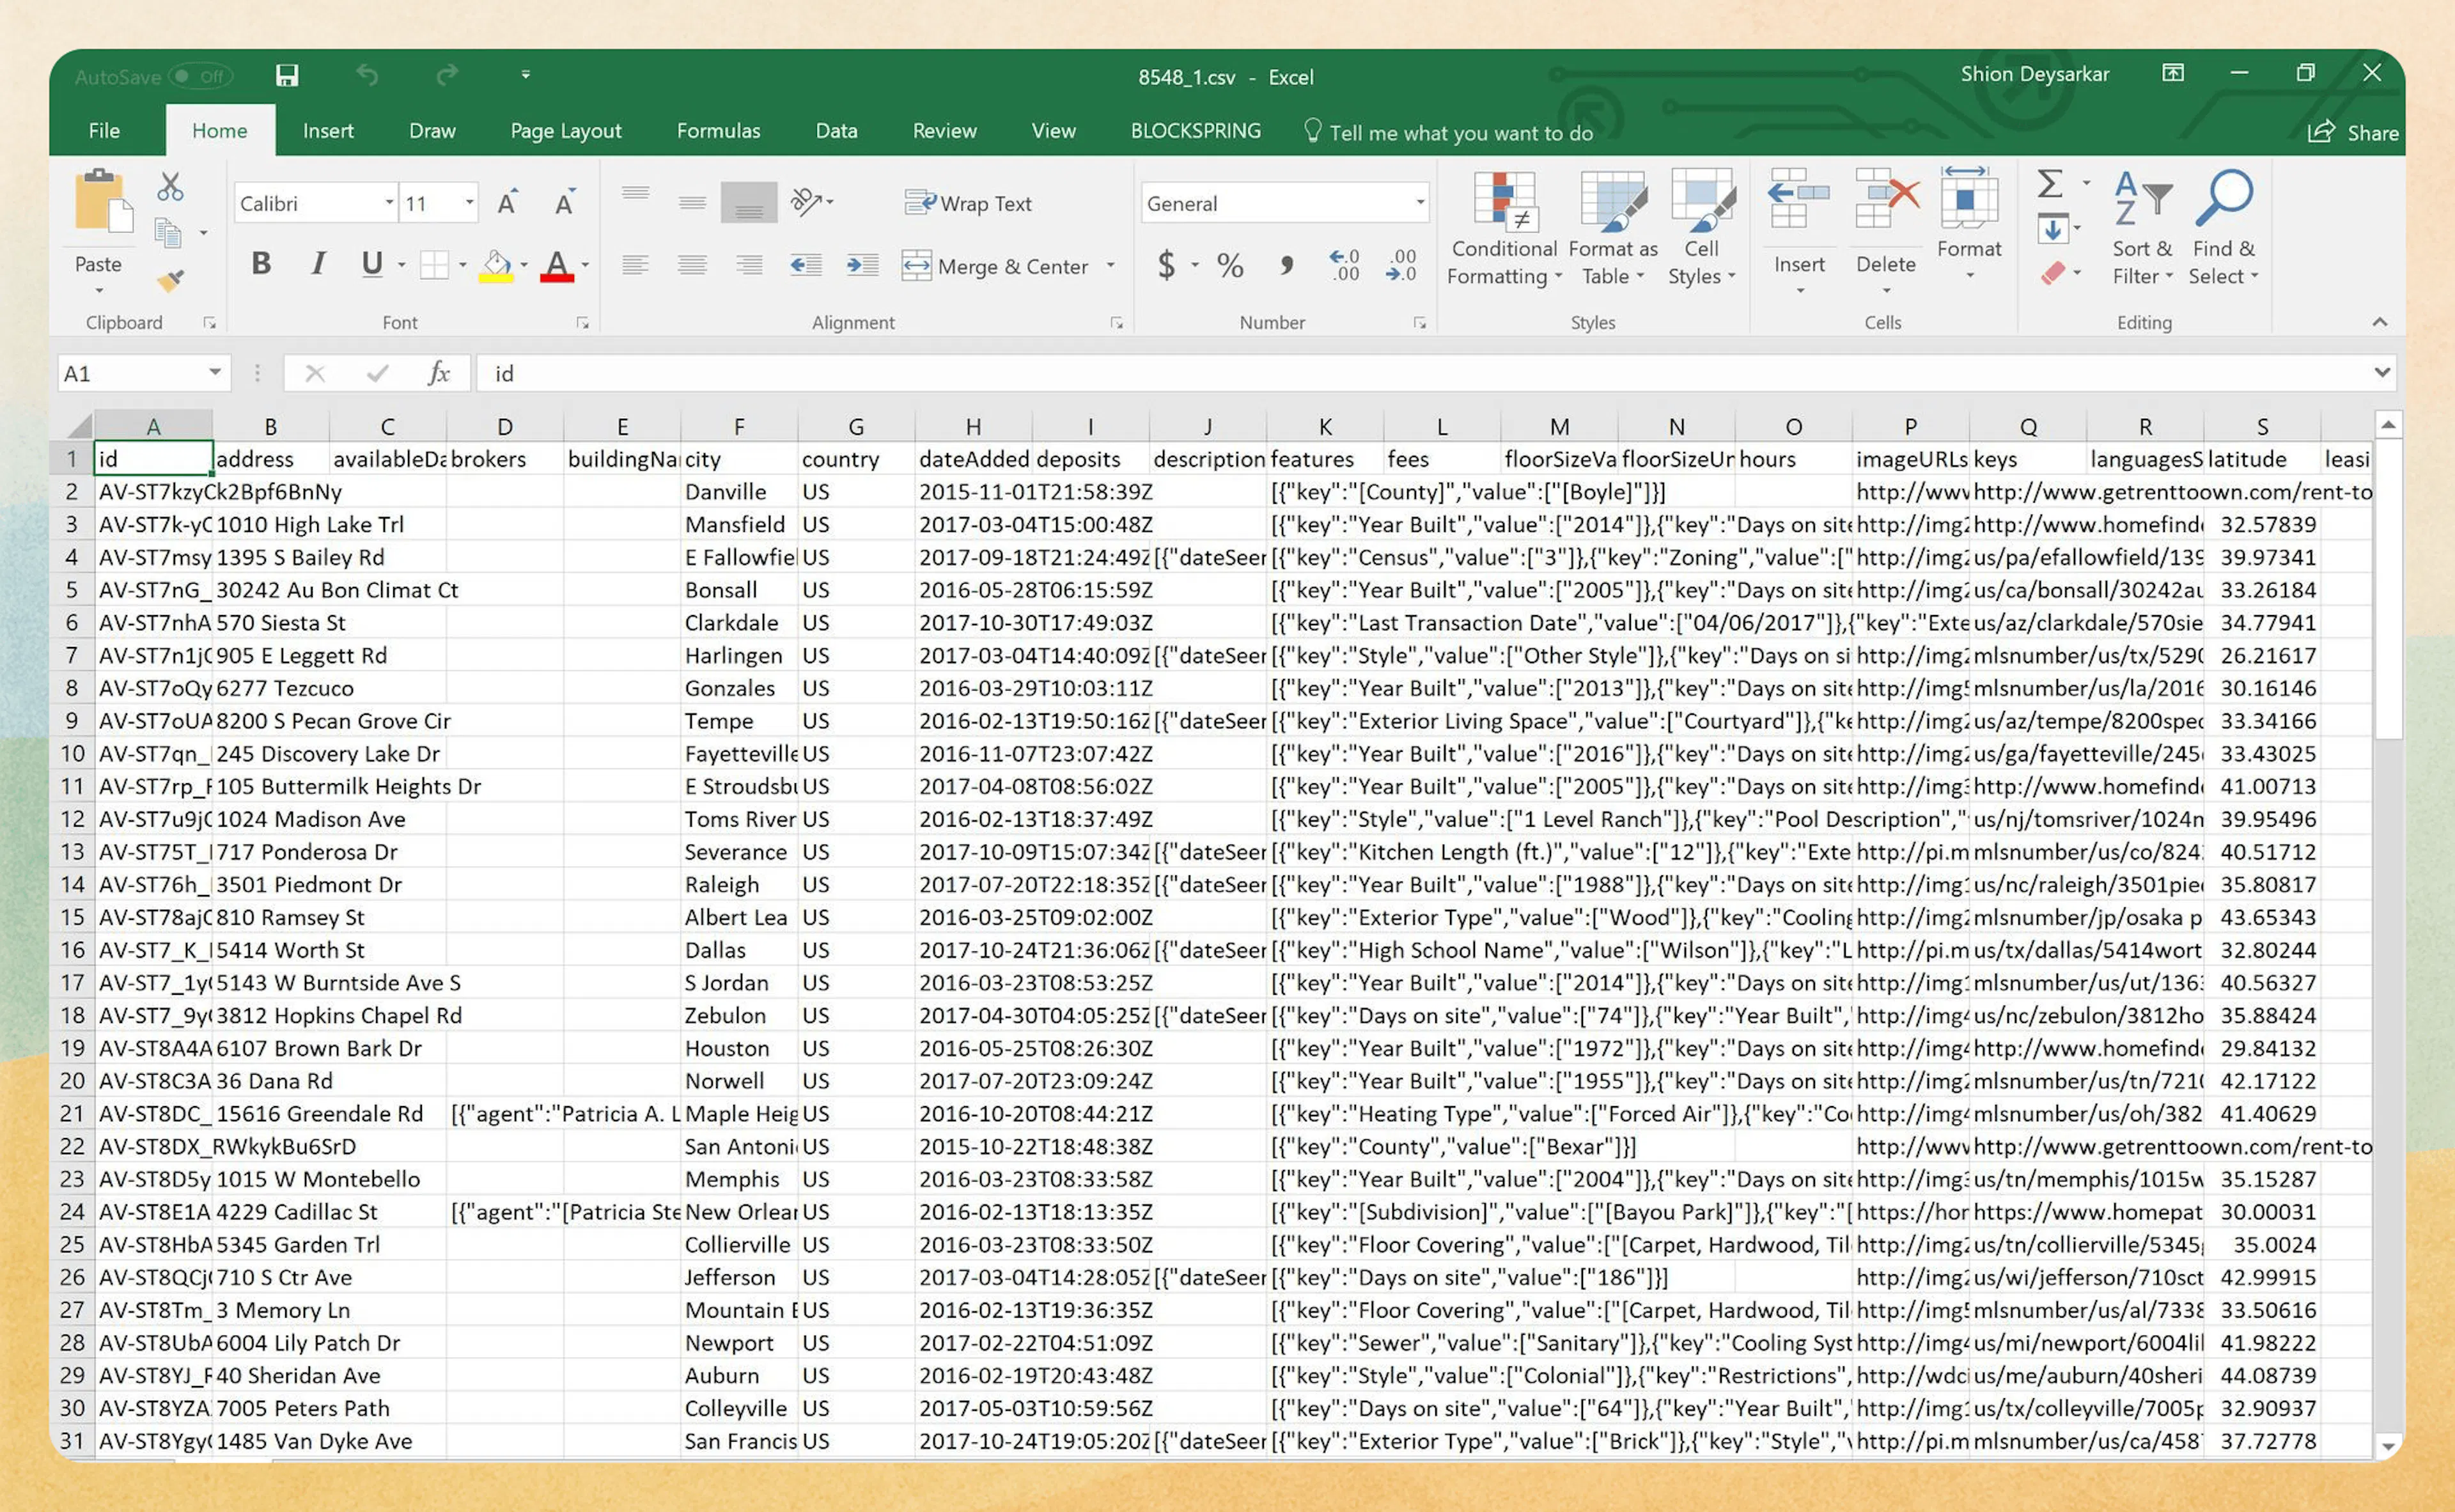Open Conditional Formatting options

point(1502,230)
